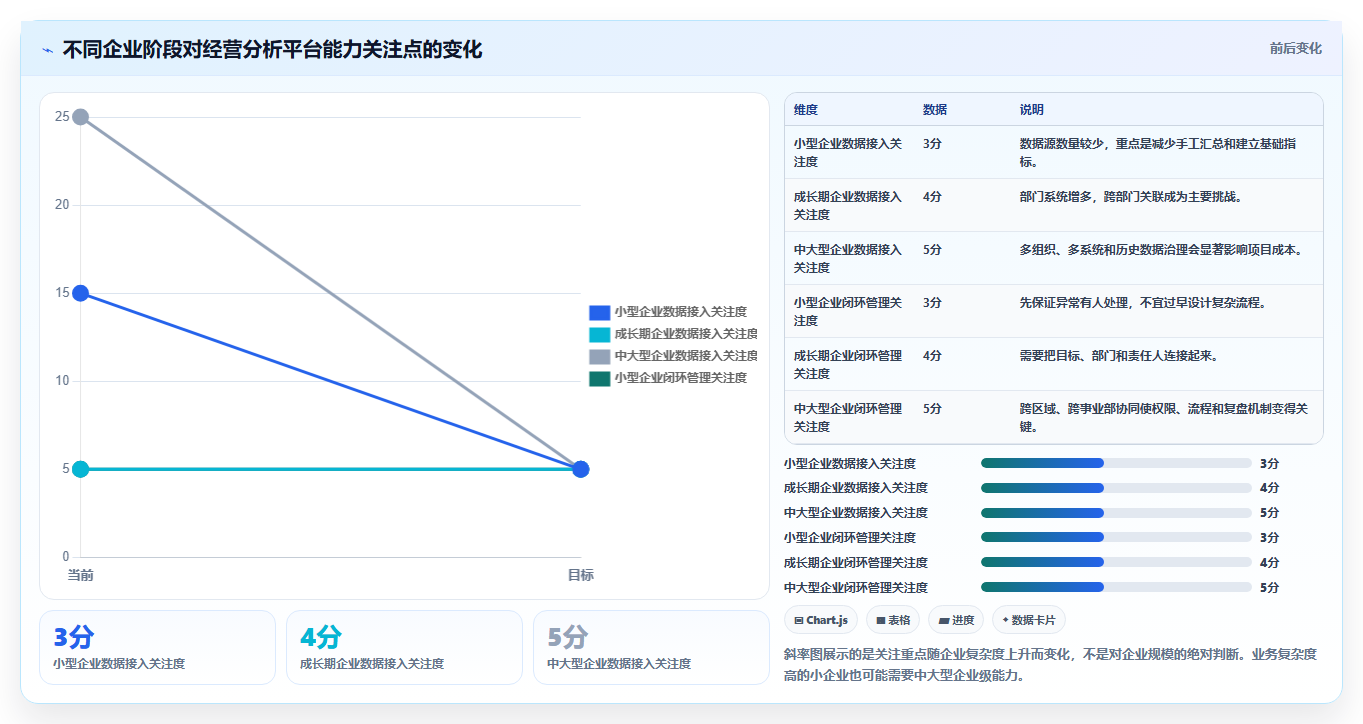Click the 小型企业数据接入关注度 progress bar
The width and height of the screenshot is (1363, 724).
[1116, 463]
